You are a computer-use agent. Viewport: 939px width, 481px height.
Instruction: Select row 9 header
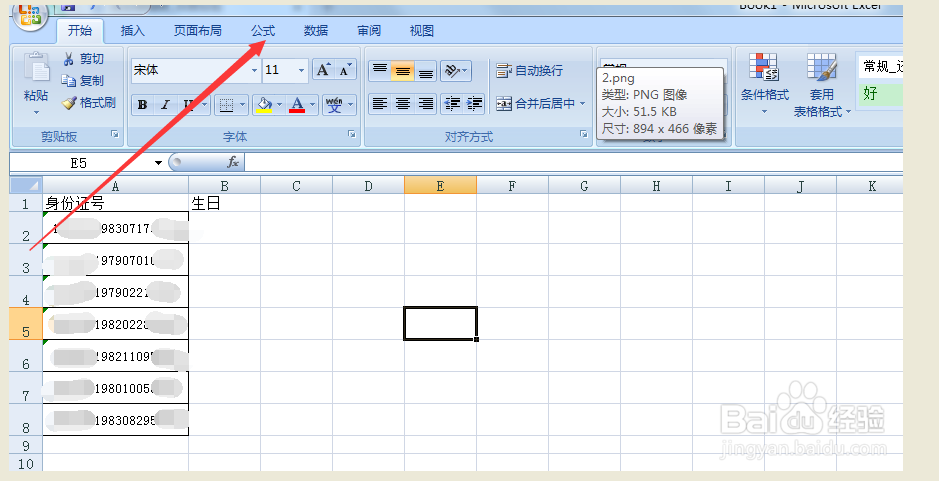pos(26,445)
